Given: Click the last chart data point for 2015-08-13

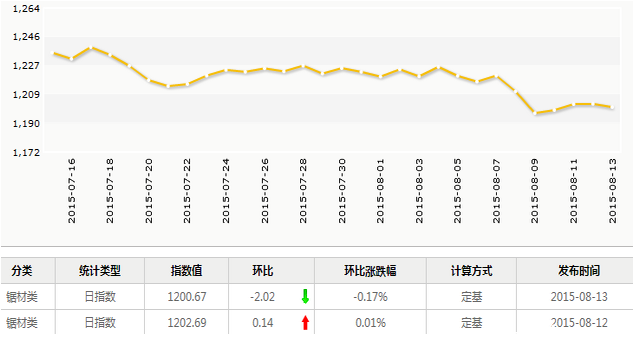Looking at the screenshot, I should [612, 107].
